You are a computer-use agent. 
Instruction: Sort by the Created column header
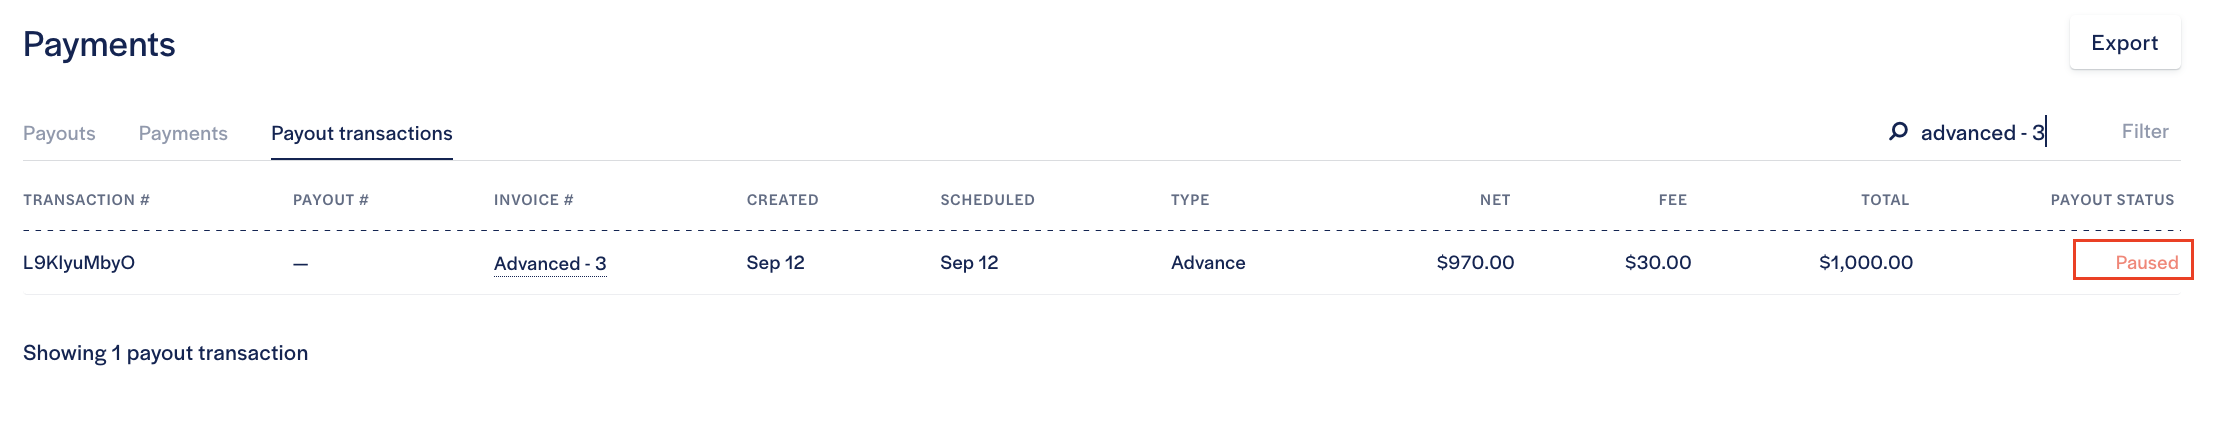[x=782, y=200]
